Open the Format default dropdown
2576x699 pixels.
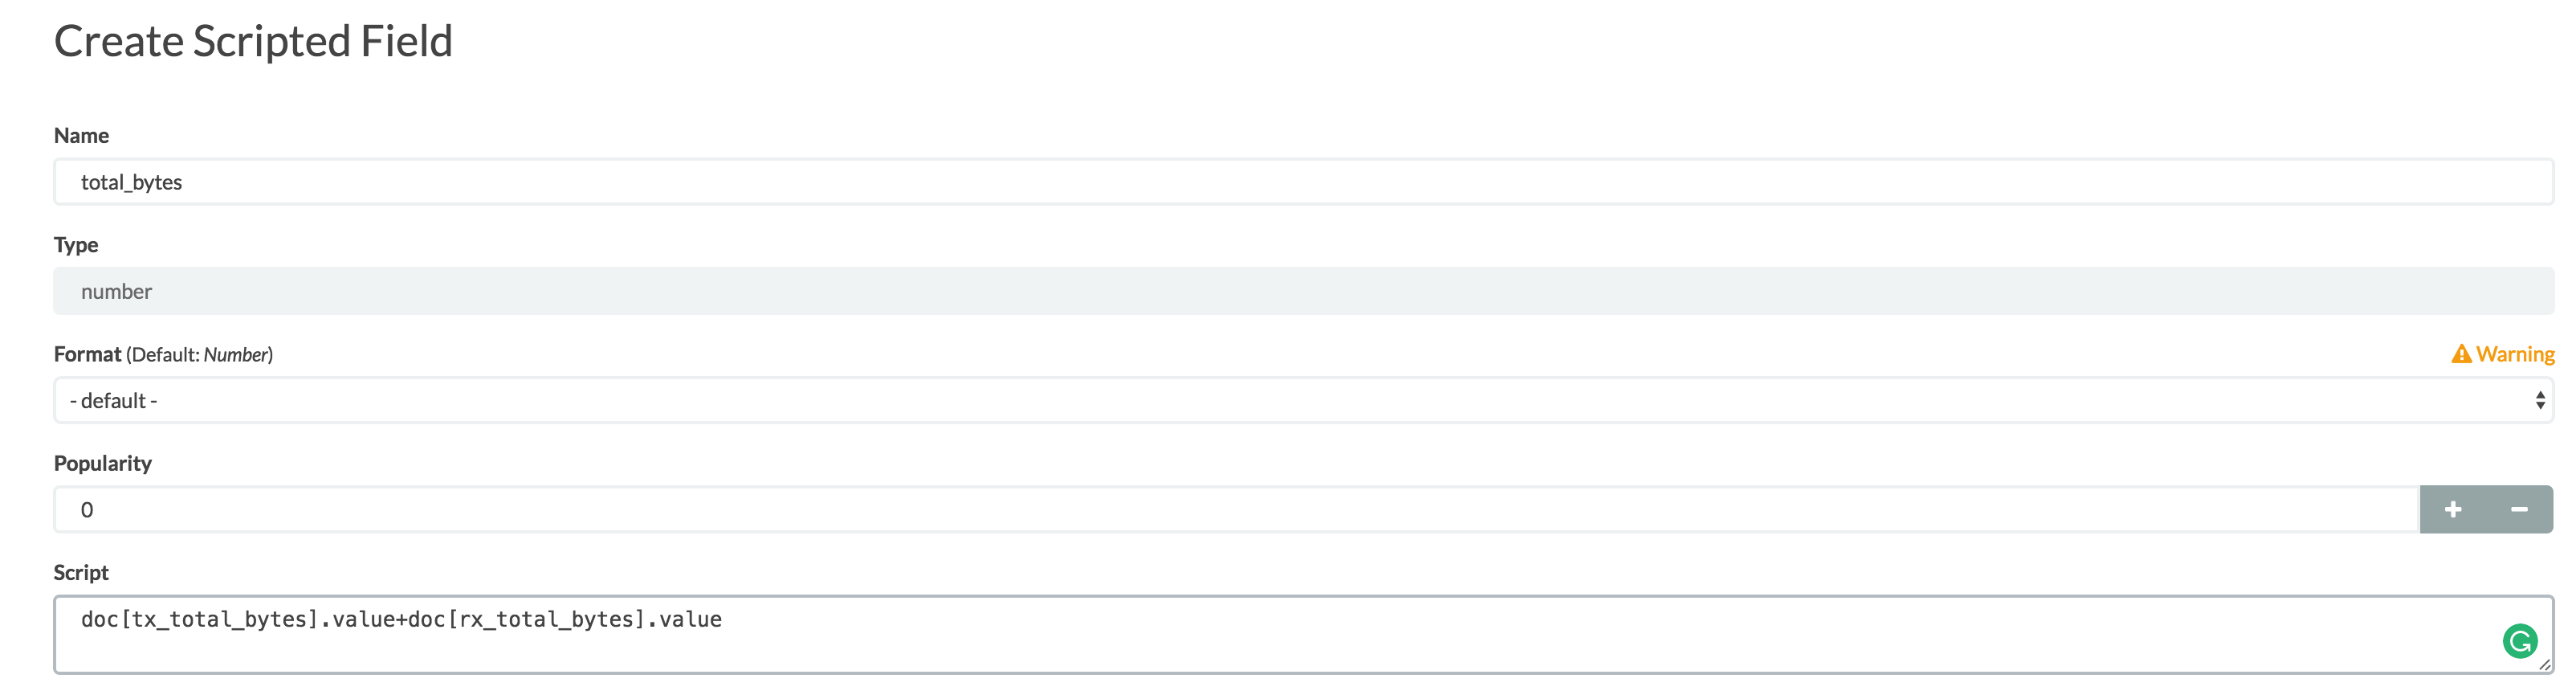coord(1303,401)
